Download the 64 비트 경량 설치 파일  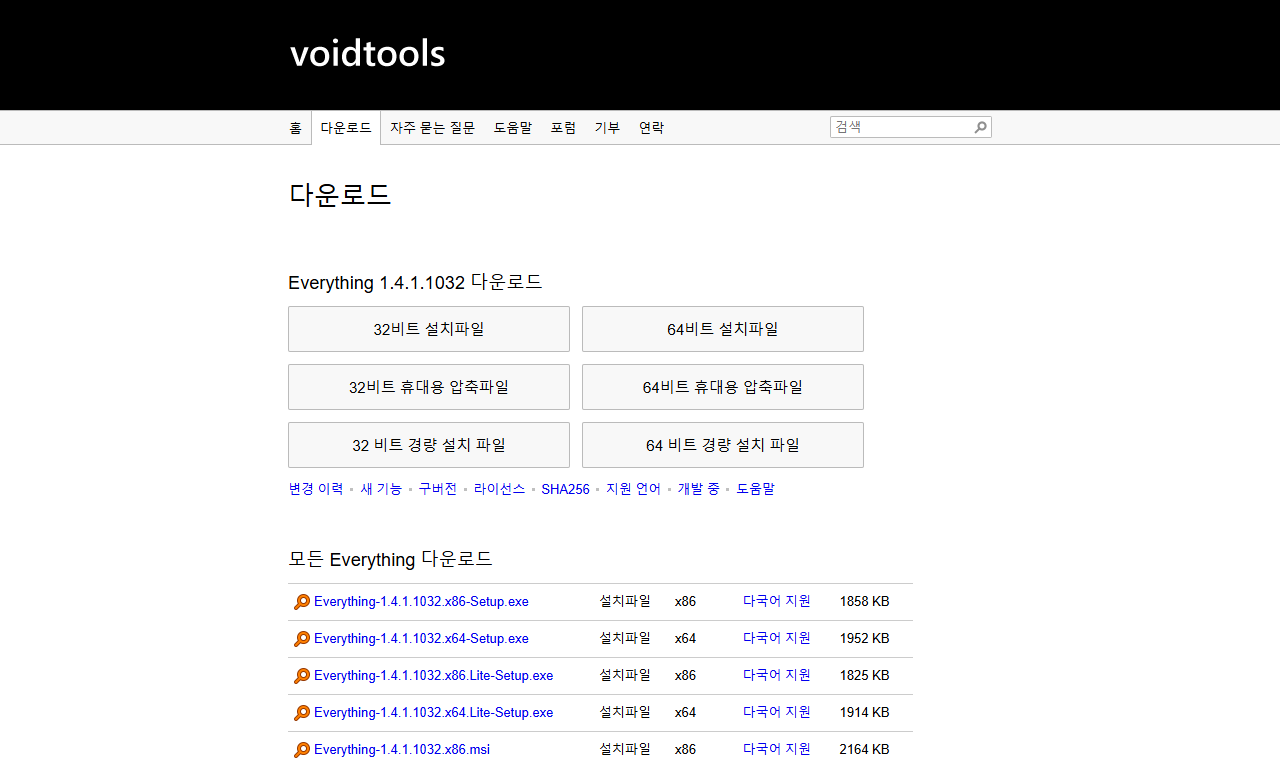coord(723,445)
